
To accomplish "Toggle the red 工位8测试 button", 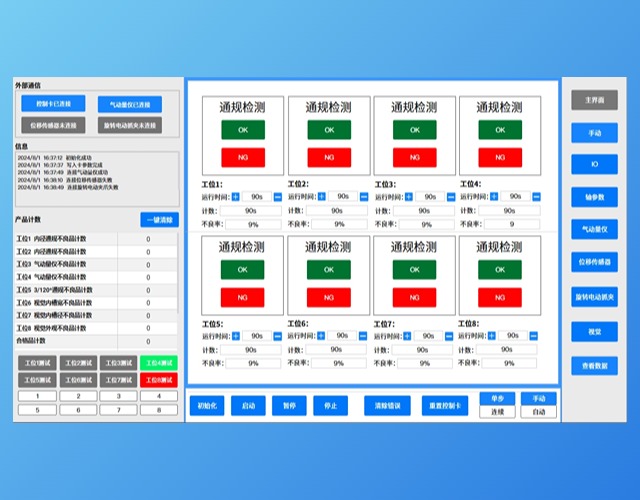I will pos(158,380).
